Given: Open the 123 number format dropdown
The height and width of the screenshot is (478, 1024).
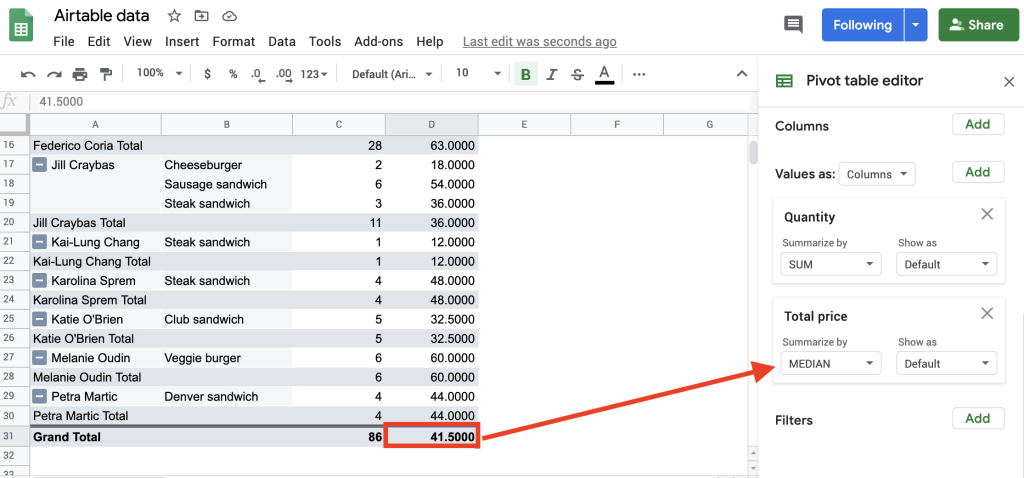Looking at the screenshot, I should [313, 74].
